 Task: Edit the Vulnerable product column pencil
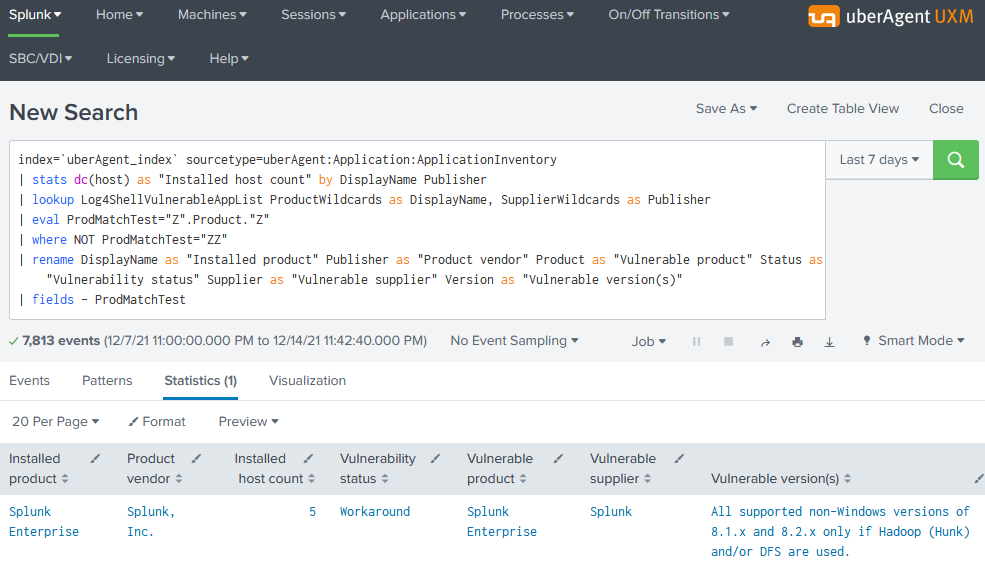(x=558, y=459)
